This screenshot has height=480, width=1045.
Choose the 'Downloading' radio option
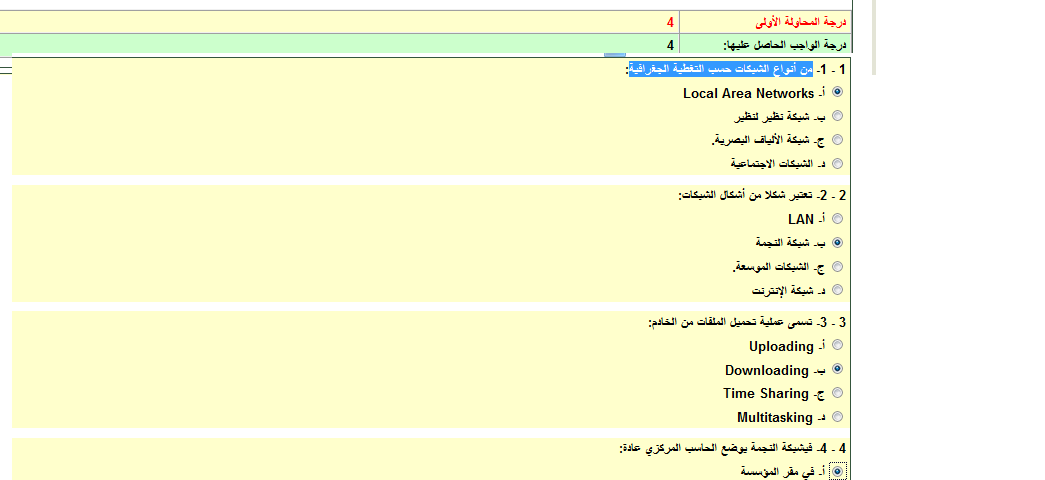tap(837, 369)
